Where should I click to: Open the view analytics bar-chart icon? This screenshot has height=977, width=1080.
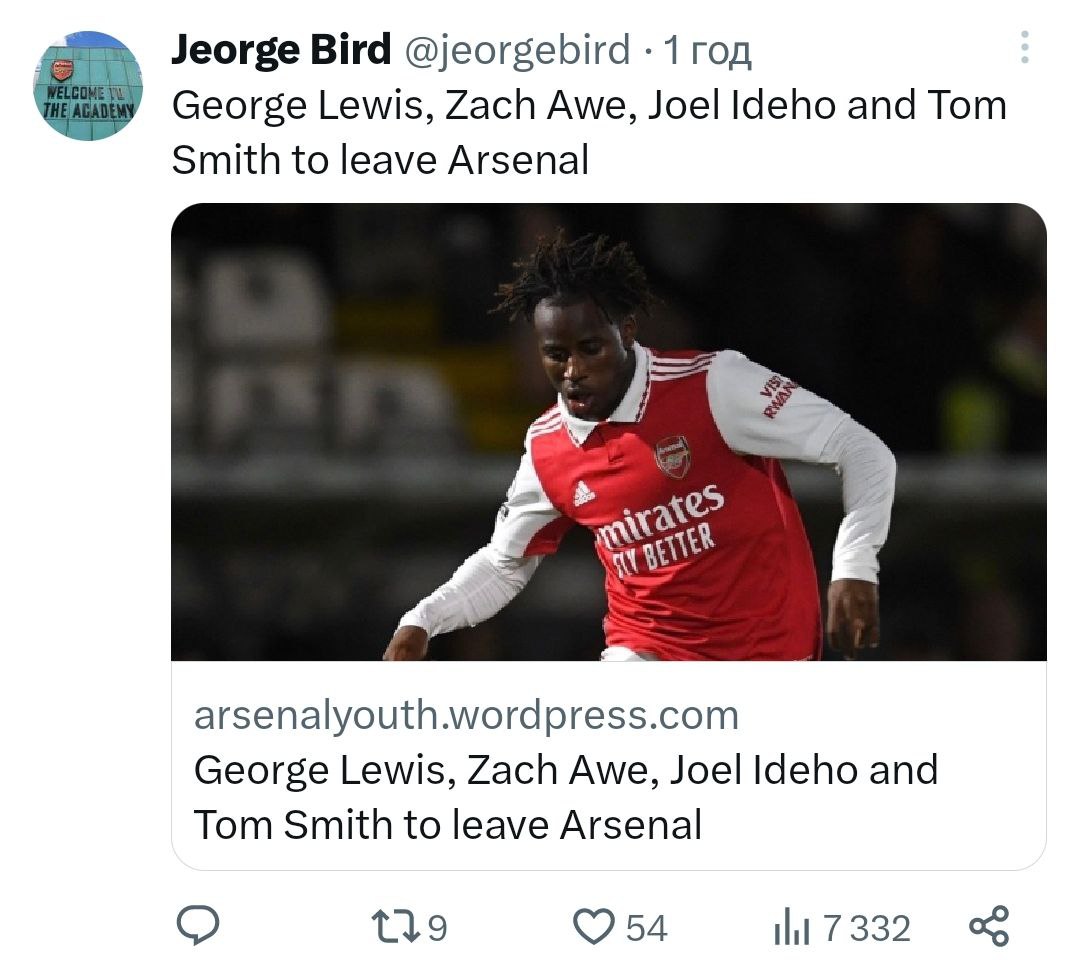point(793,928)
